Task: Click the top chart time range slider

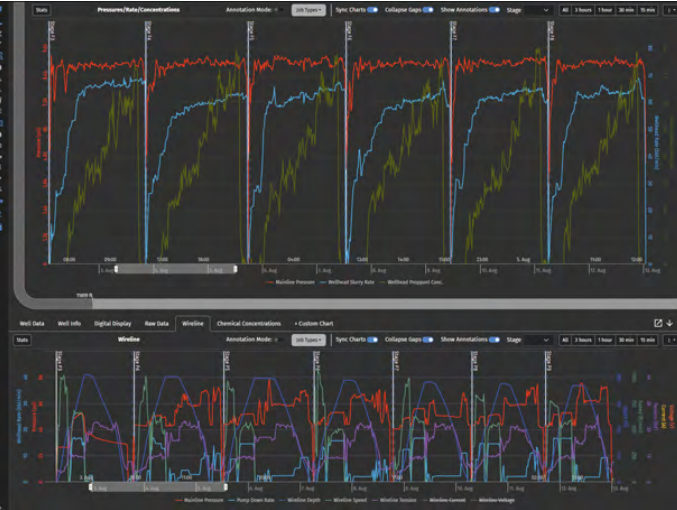Action: 176,269
